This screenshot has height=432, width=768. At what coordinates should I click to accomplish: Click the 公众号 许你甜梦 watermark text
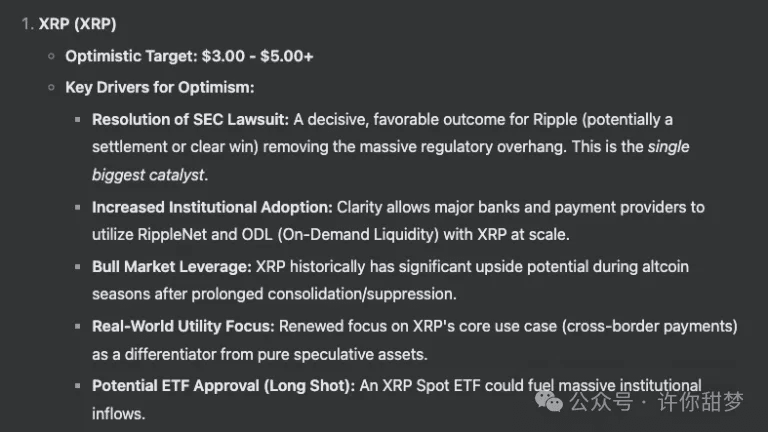(656, 402)
